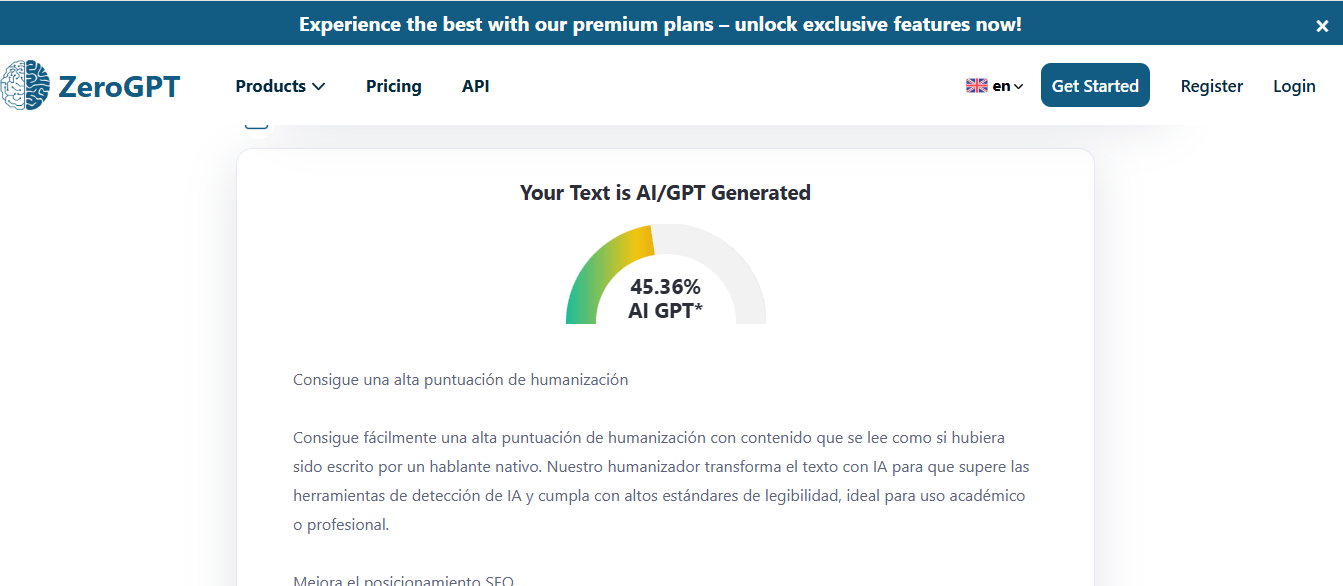Viewport: 1343px width, 586px height.
Task: Click the Get Started button
Action: click(1095, 85)
